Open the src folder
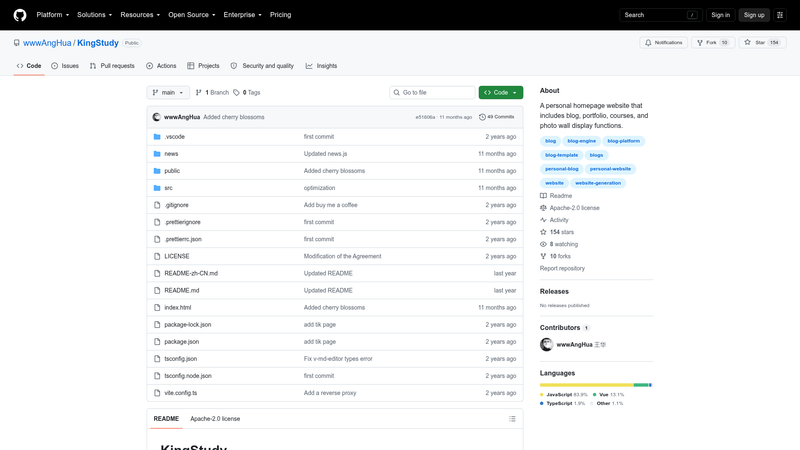Viewport: 800px width, 450px height. (168, 188)
